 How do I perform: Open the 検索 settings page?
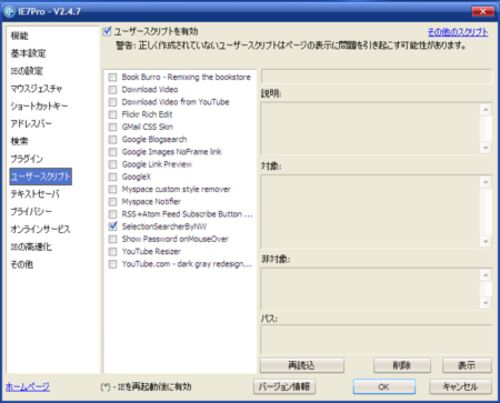tap(19, 141)
